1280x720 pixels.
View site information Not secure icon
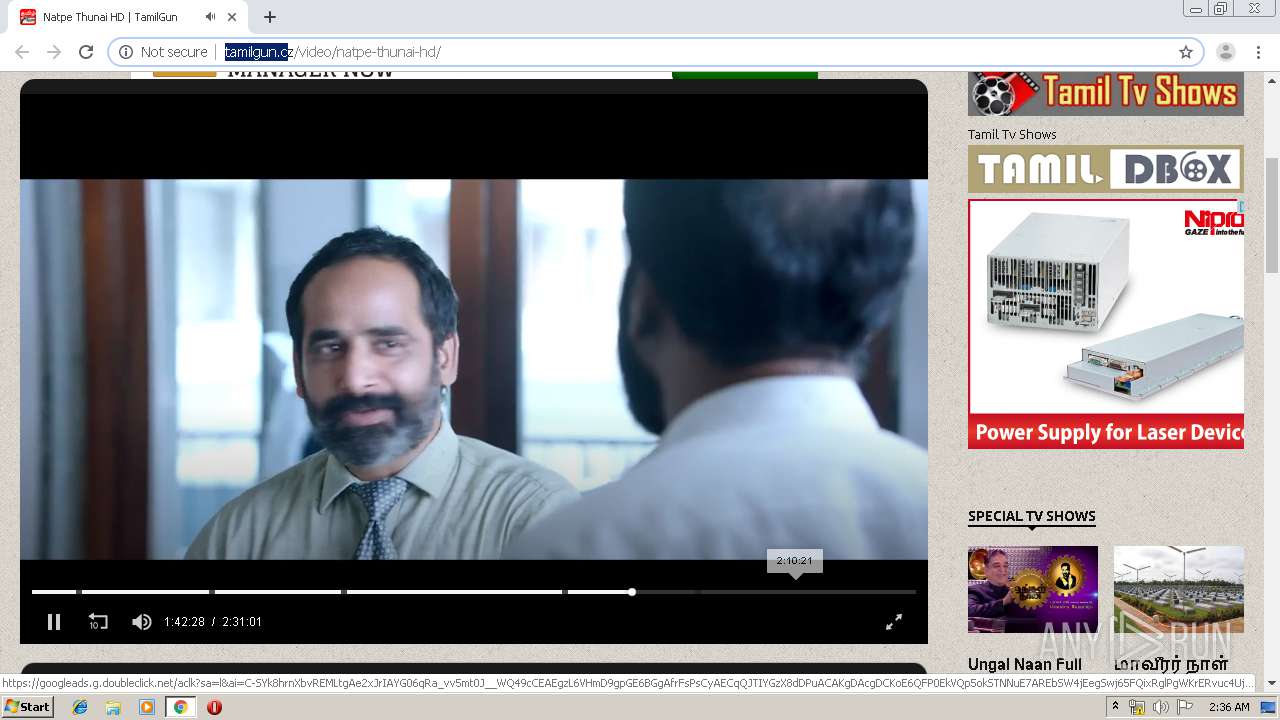coord(126,52)
